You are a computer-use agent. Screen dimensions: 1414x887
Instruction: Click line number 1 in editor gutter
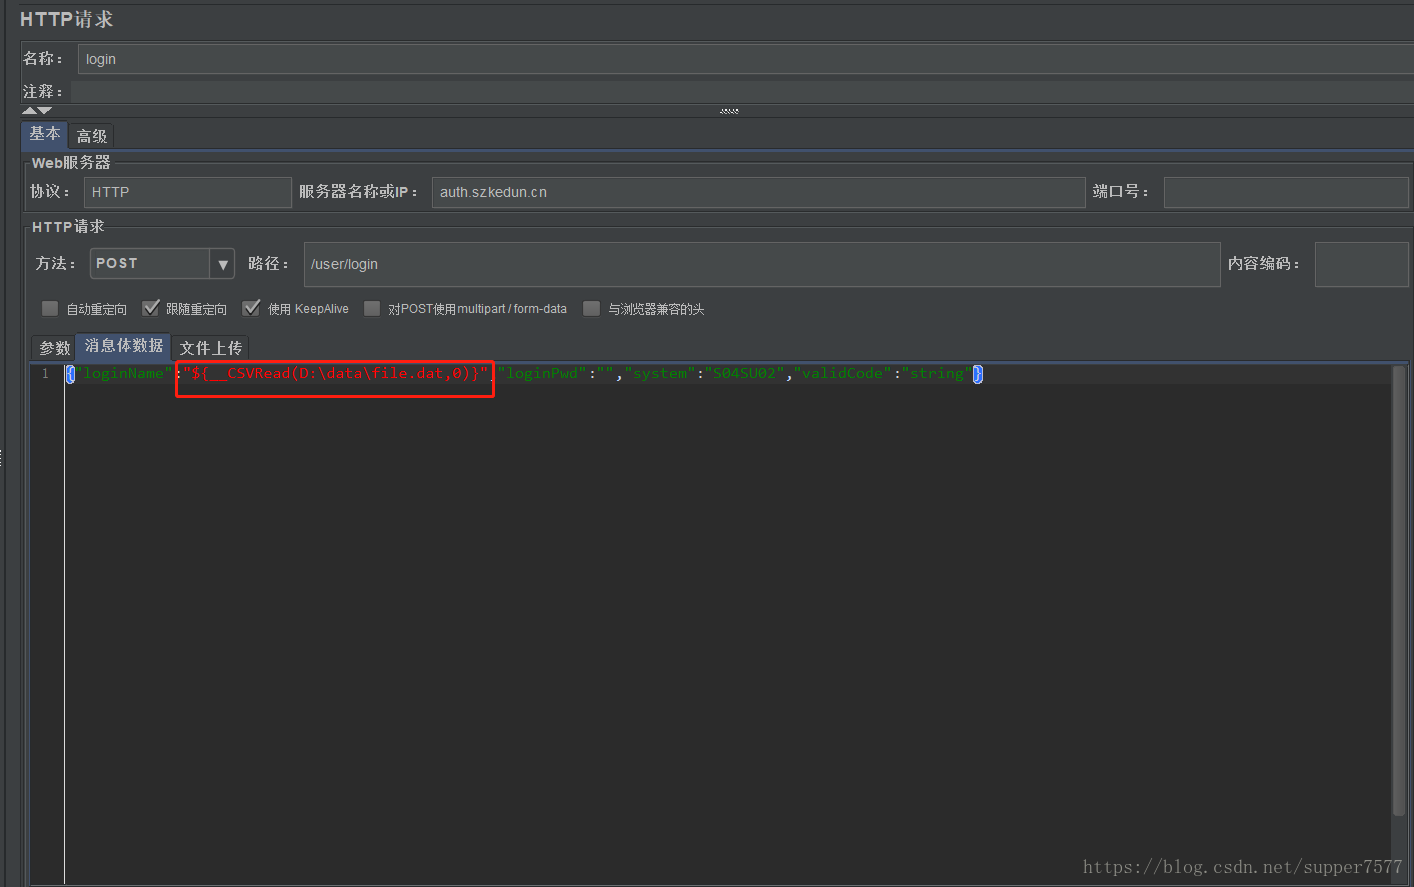click(x=45, y=373)
